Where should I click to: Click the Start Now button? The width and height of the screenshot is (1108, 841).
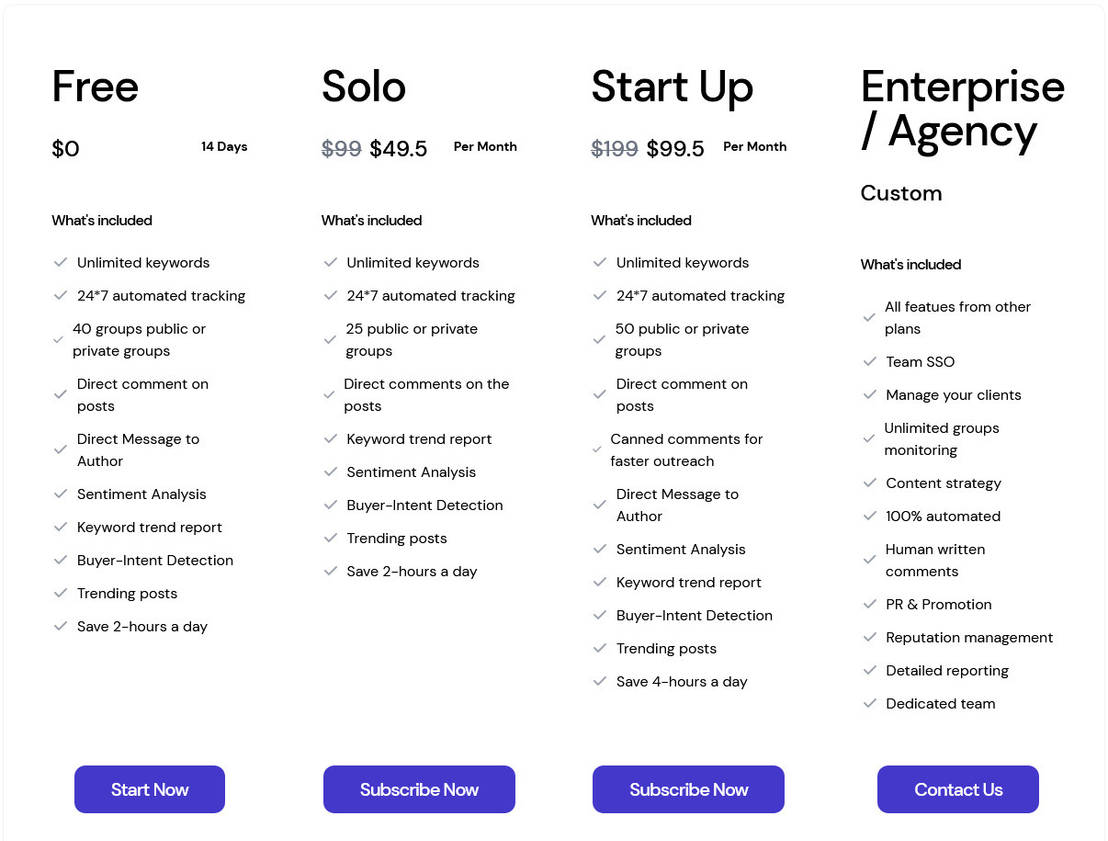coord(149,789)
